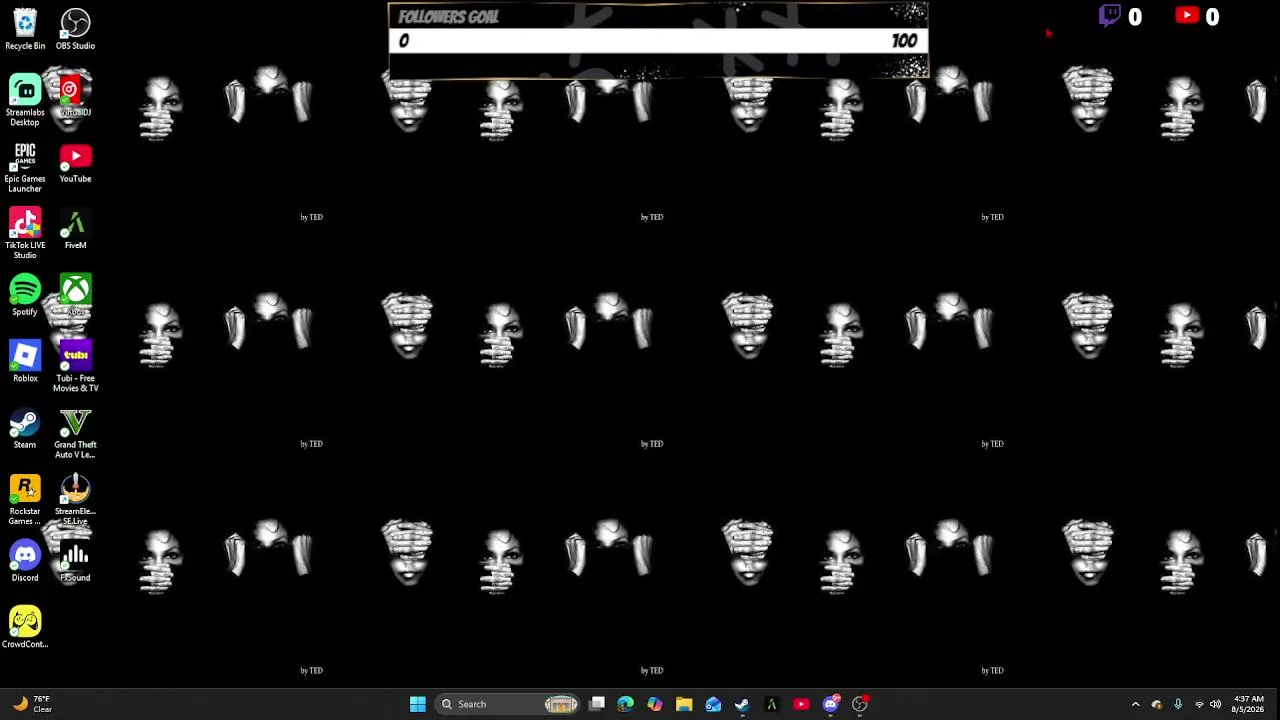This screenshot has height=720, width=1280.
Task: Select the Streamlabs Desktop shortcut icon
Action: pyautogui.click(x=25, y=100)
